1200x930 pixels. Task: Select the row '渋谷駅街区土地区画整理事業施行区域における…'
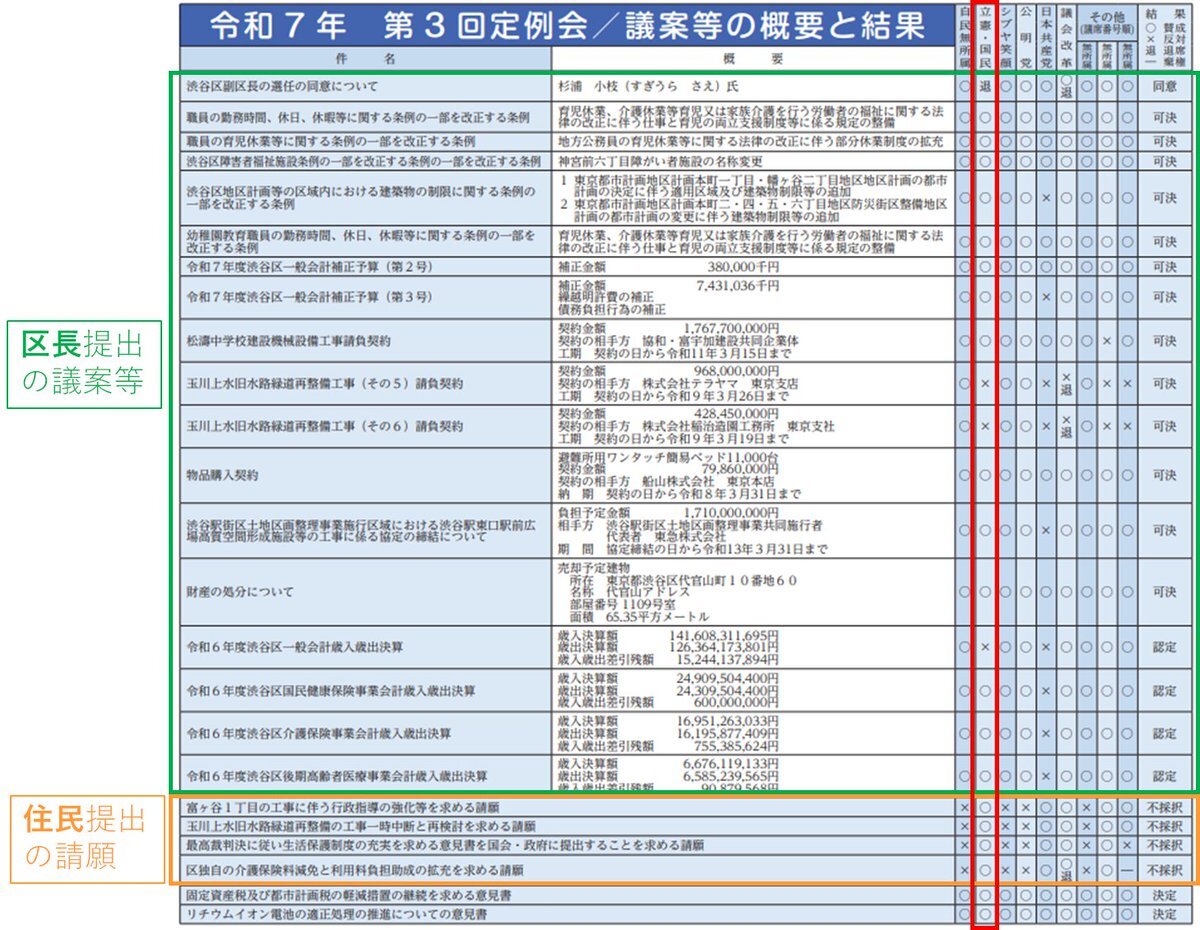click(686, 530)
